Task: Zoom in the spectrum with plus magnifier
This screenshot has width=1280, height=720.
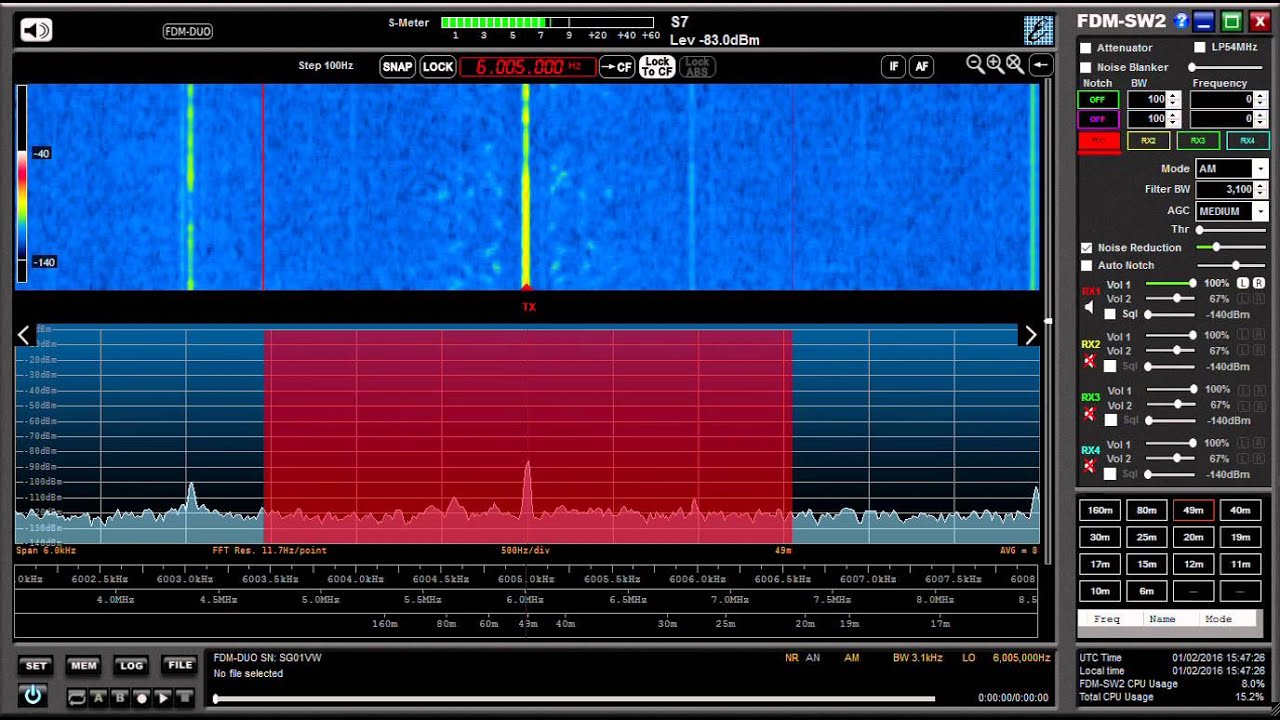Action: pyautogui.click(x=995, y=64)
